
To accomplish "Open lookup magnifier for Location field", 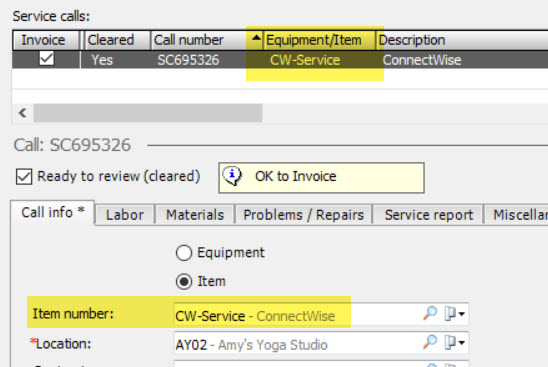I will (x=430, y=342).
